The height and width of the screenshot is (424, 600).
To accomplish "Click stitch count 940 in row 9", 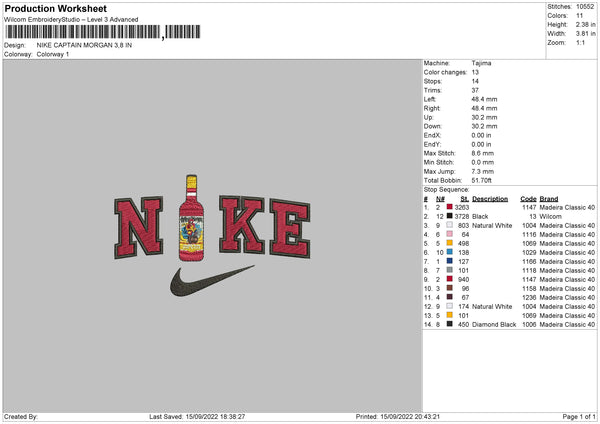I will [463, 279].
